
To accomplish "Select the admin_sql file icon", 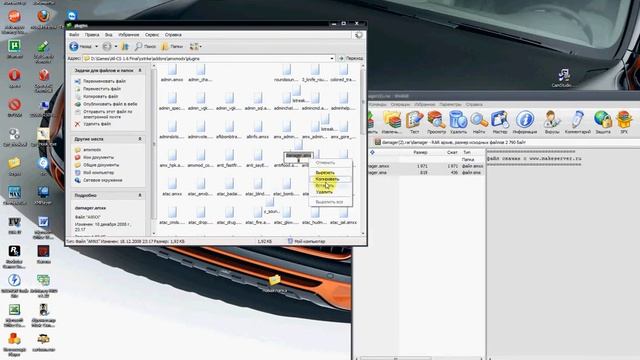I will [x=258, y=98].
